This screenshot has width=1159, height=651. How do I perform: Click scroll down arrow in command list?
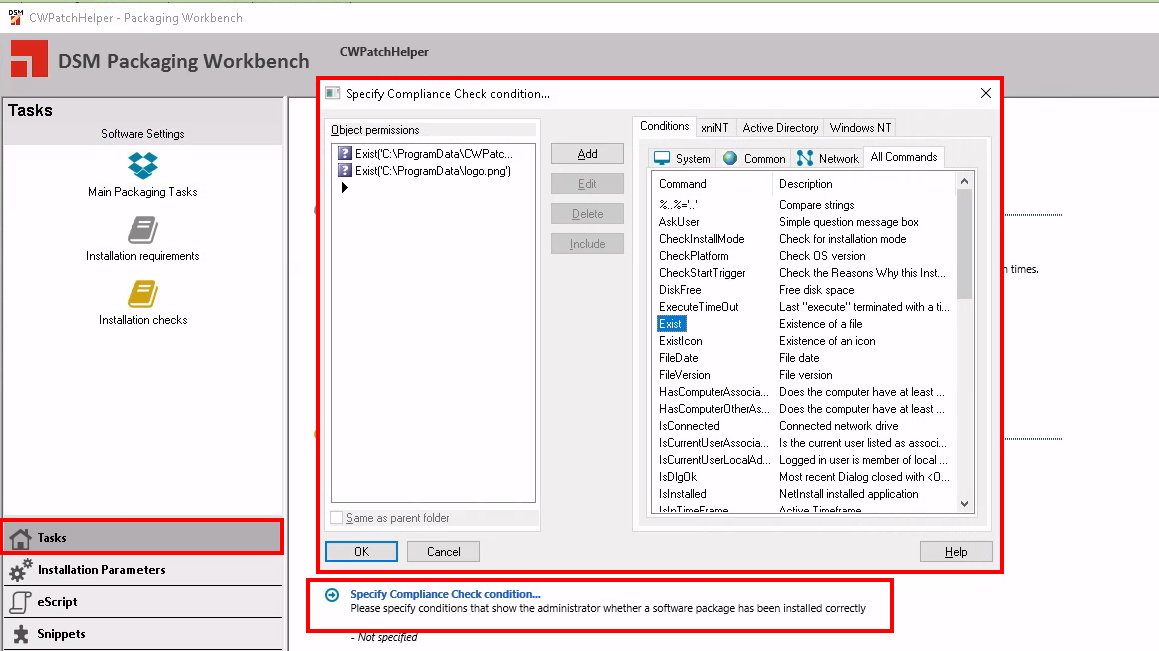[964, 504]
